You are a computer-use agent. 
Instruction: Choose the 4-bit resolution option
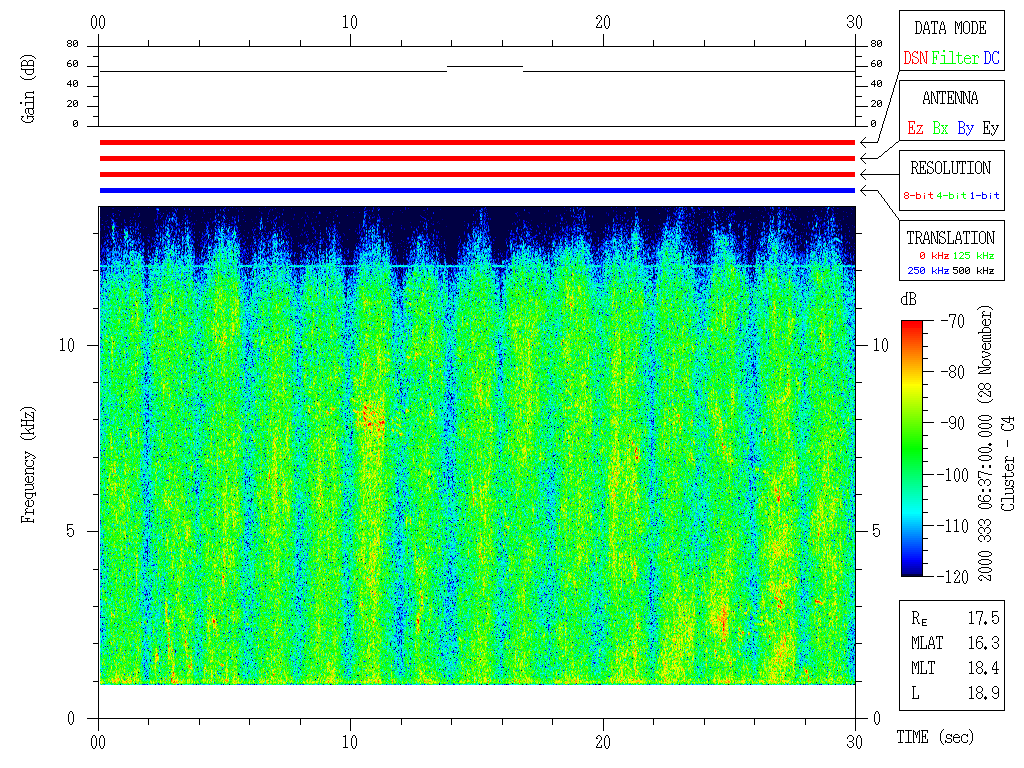(953, 196)
